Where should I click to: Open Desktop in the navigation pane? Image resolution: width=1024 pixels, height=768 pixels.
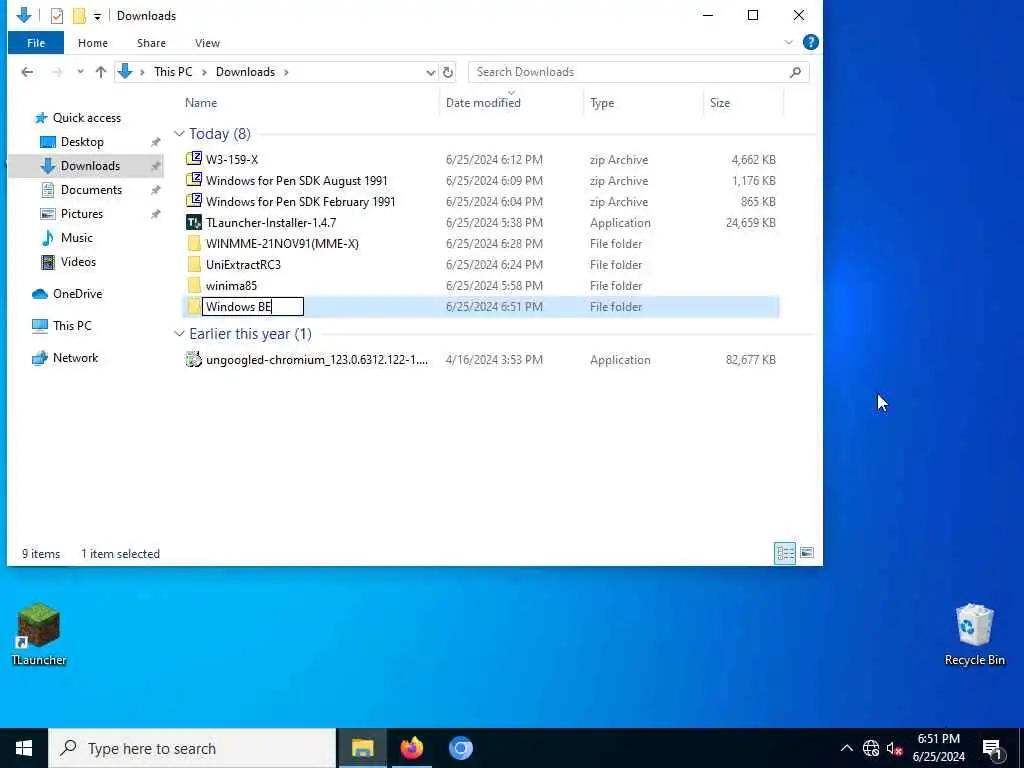coord(82,142)
